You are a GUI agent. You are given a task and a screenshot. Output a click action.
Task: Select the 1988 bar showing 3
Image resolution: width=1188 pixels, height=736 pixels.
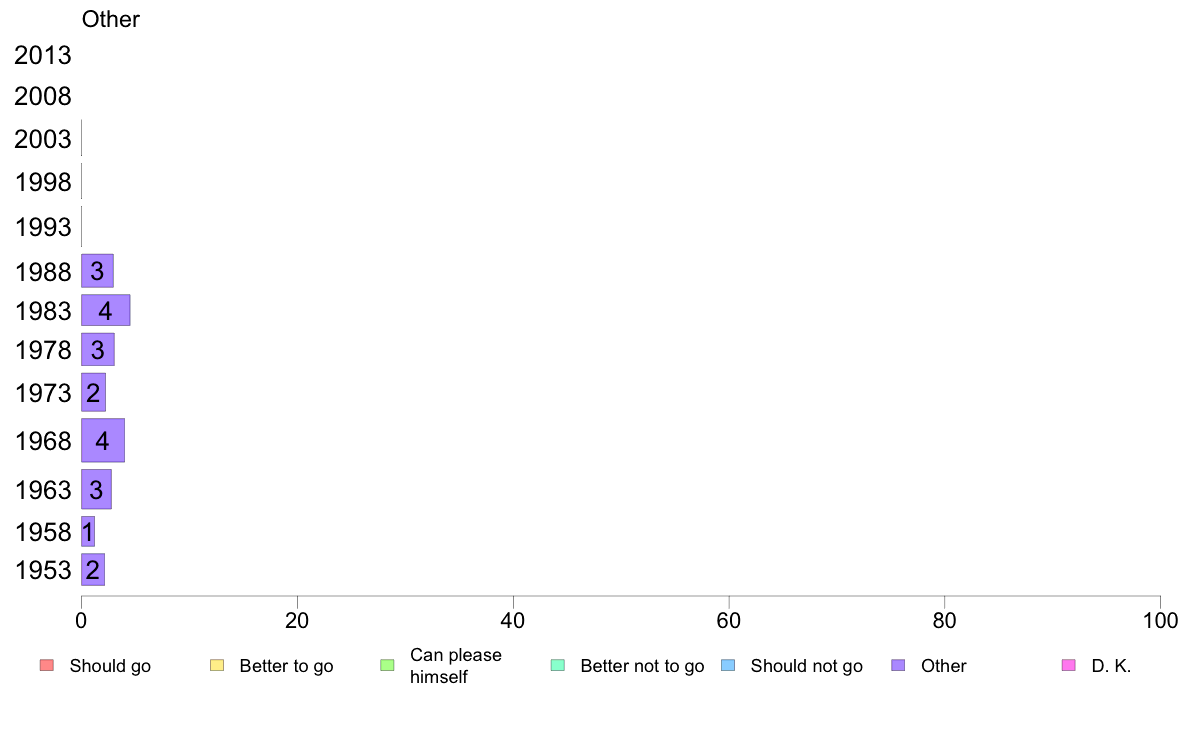pos(97,271)
